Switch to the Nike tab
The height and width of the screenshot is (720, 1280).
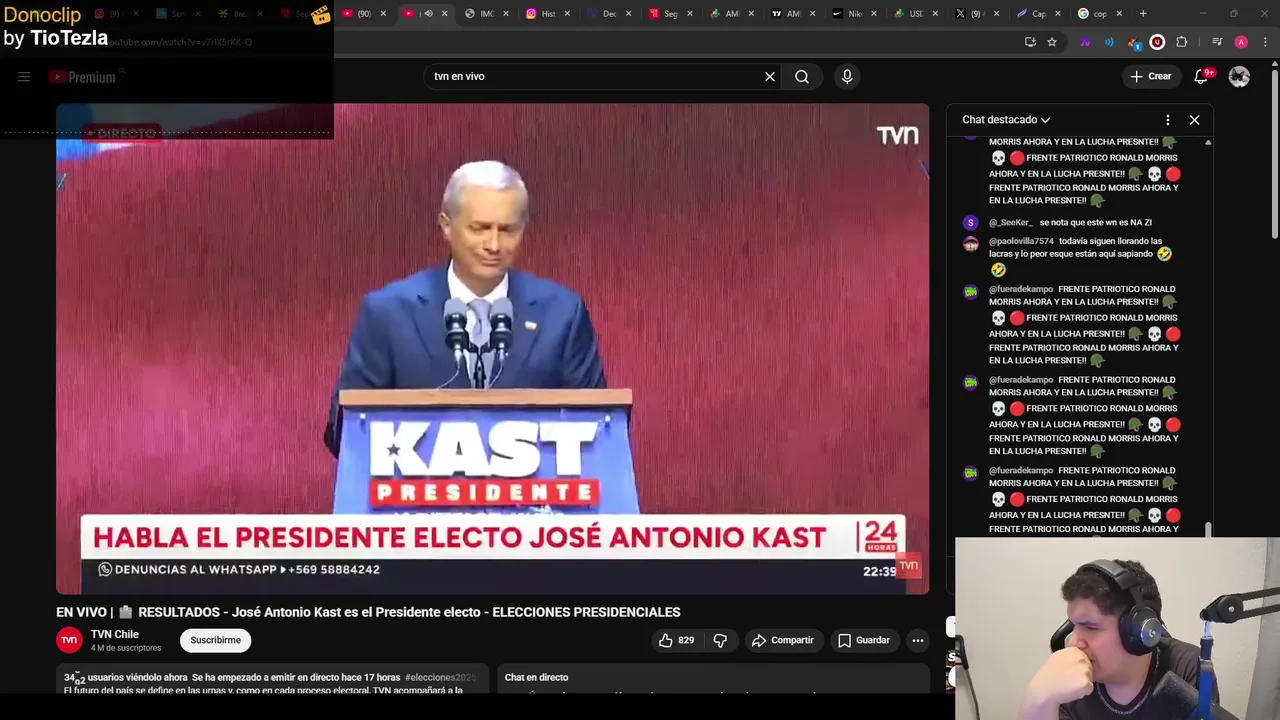853,14
